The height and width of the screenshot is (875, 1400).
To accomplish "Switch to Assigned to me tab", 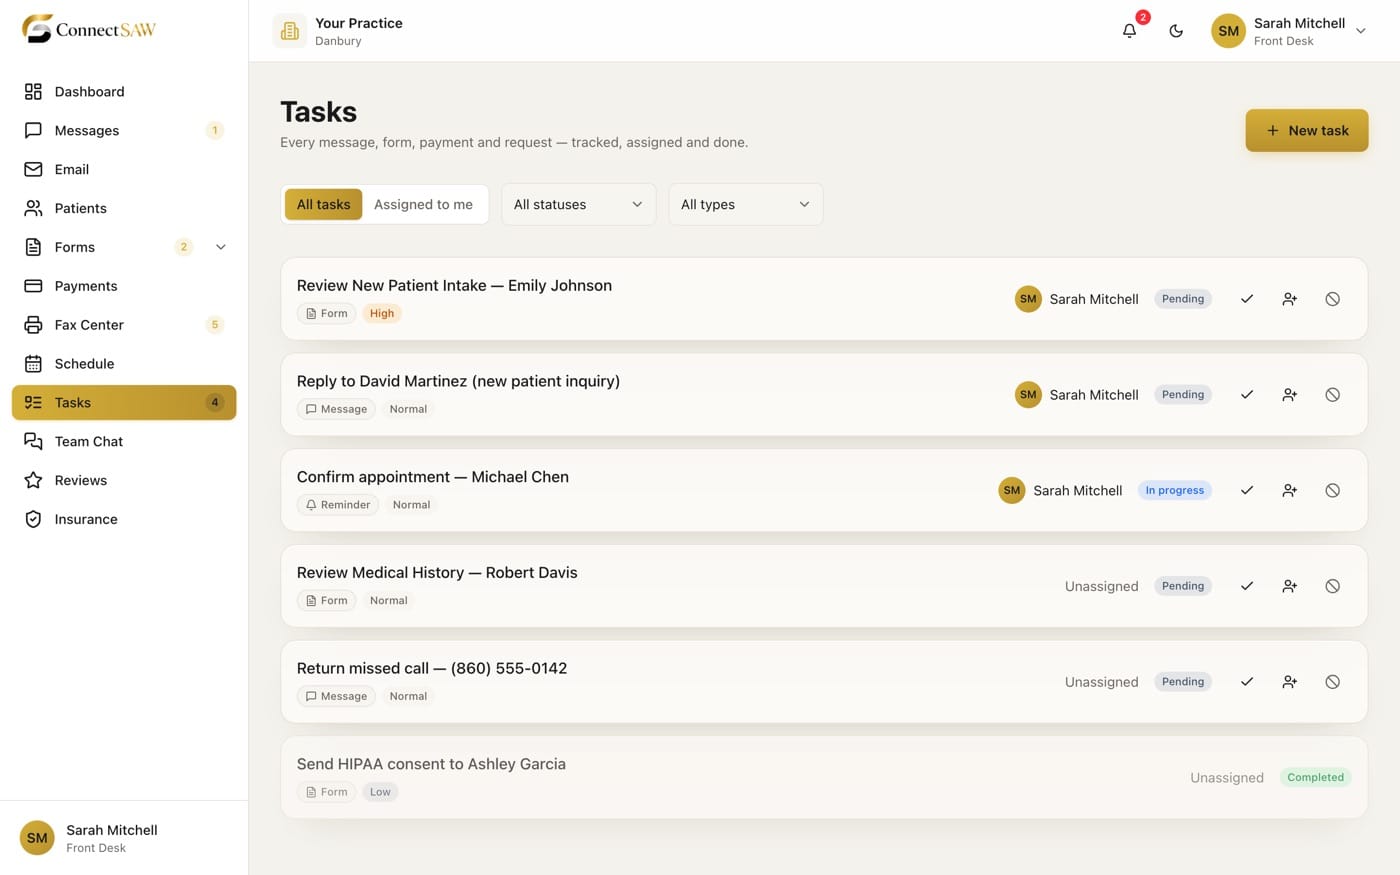I will tap(423, 204).
